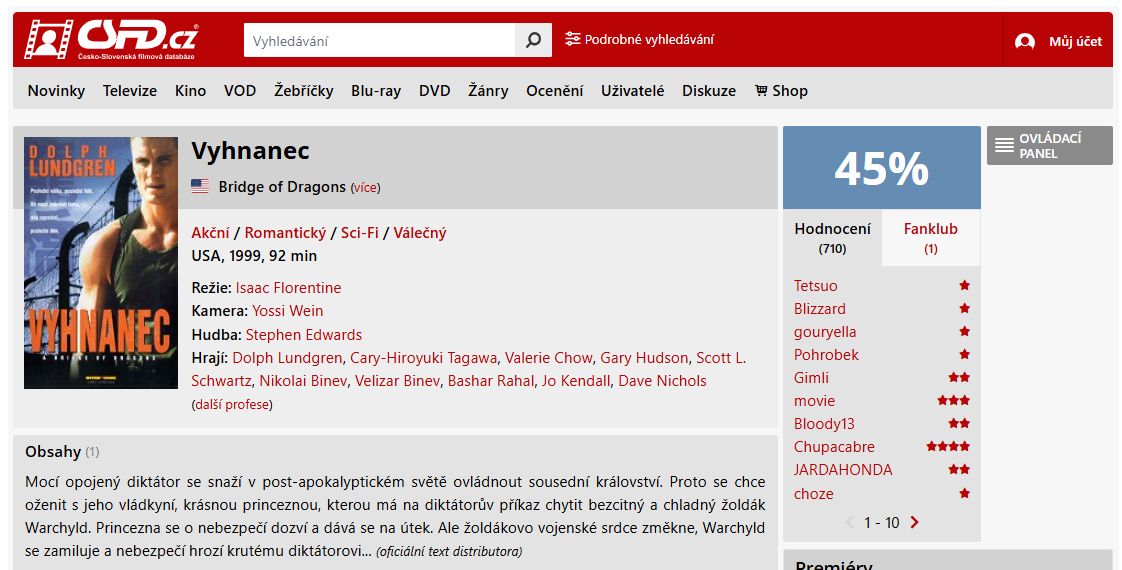The width and height of the screenshot is (1122, 570).
Task: Switch to the Fanklub tab
Action: pyautogui.click(x=930, y=237)
